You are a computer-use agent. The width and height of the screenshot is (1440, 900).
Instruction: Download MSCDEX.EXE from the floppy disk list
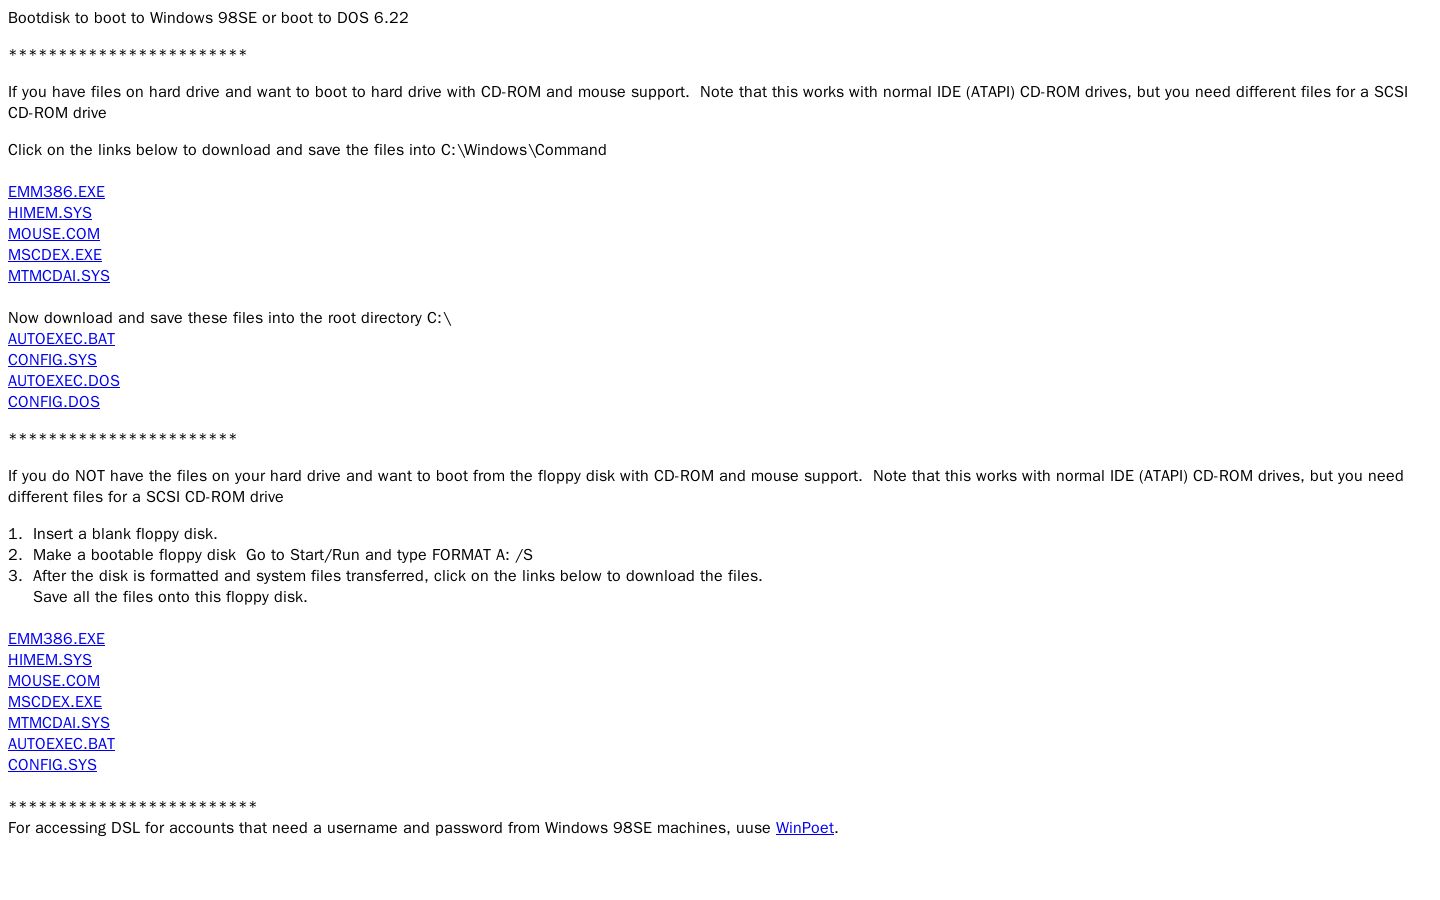[x=55, y=702]
